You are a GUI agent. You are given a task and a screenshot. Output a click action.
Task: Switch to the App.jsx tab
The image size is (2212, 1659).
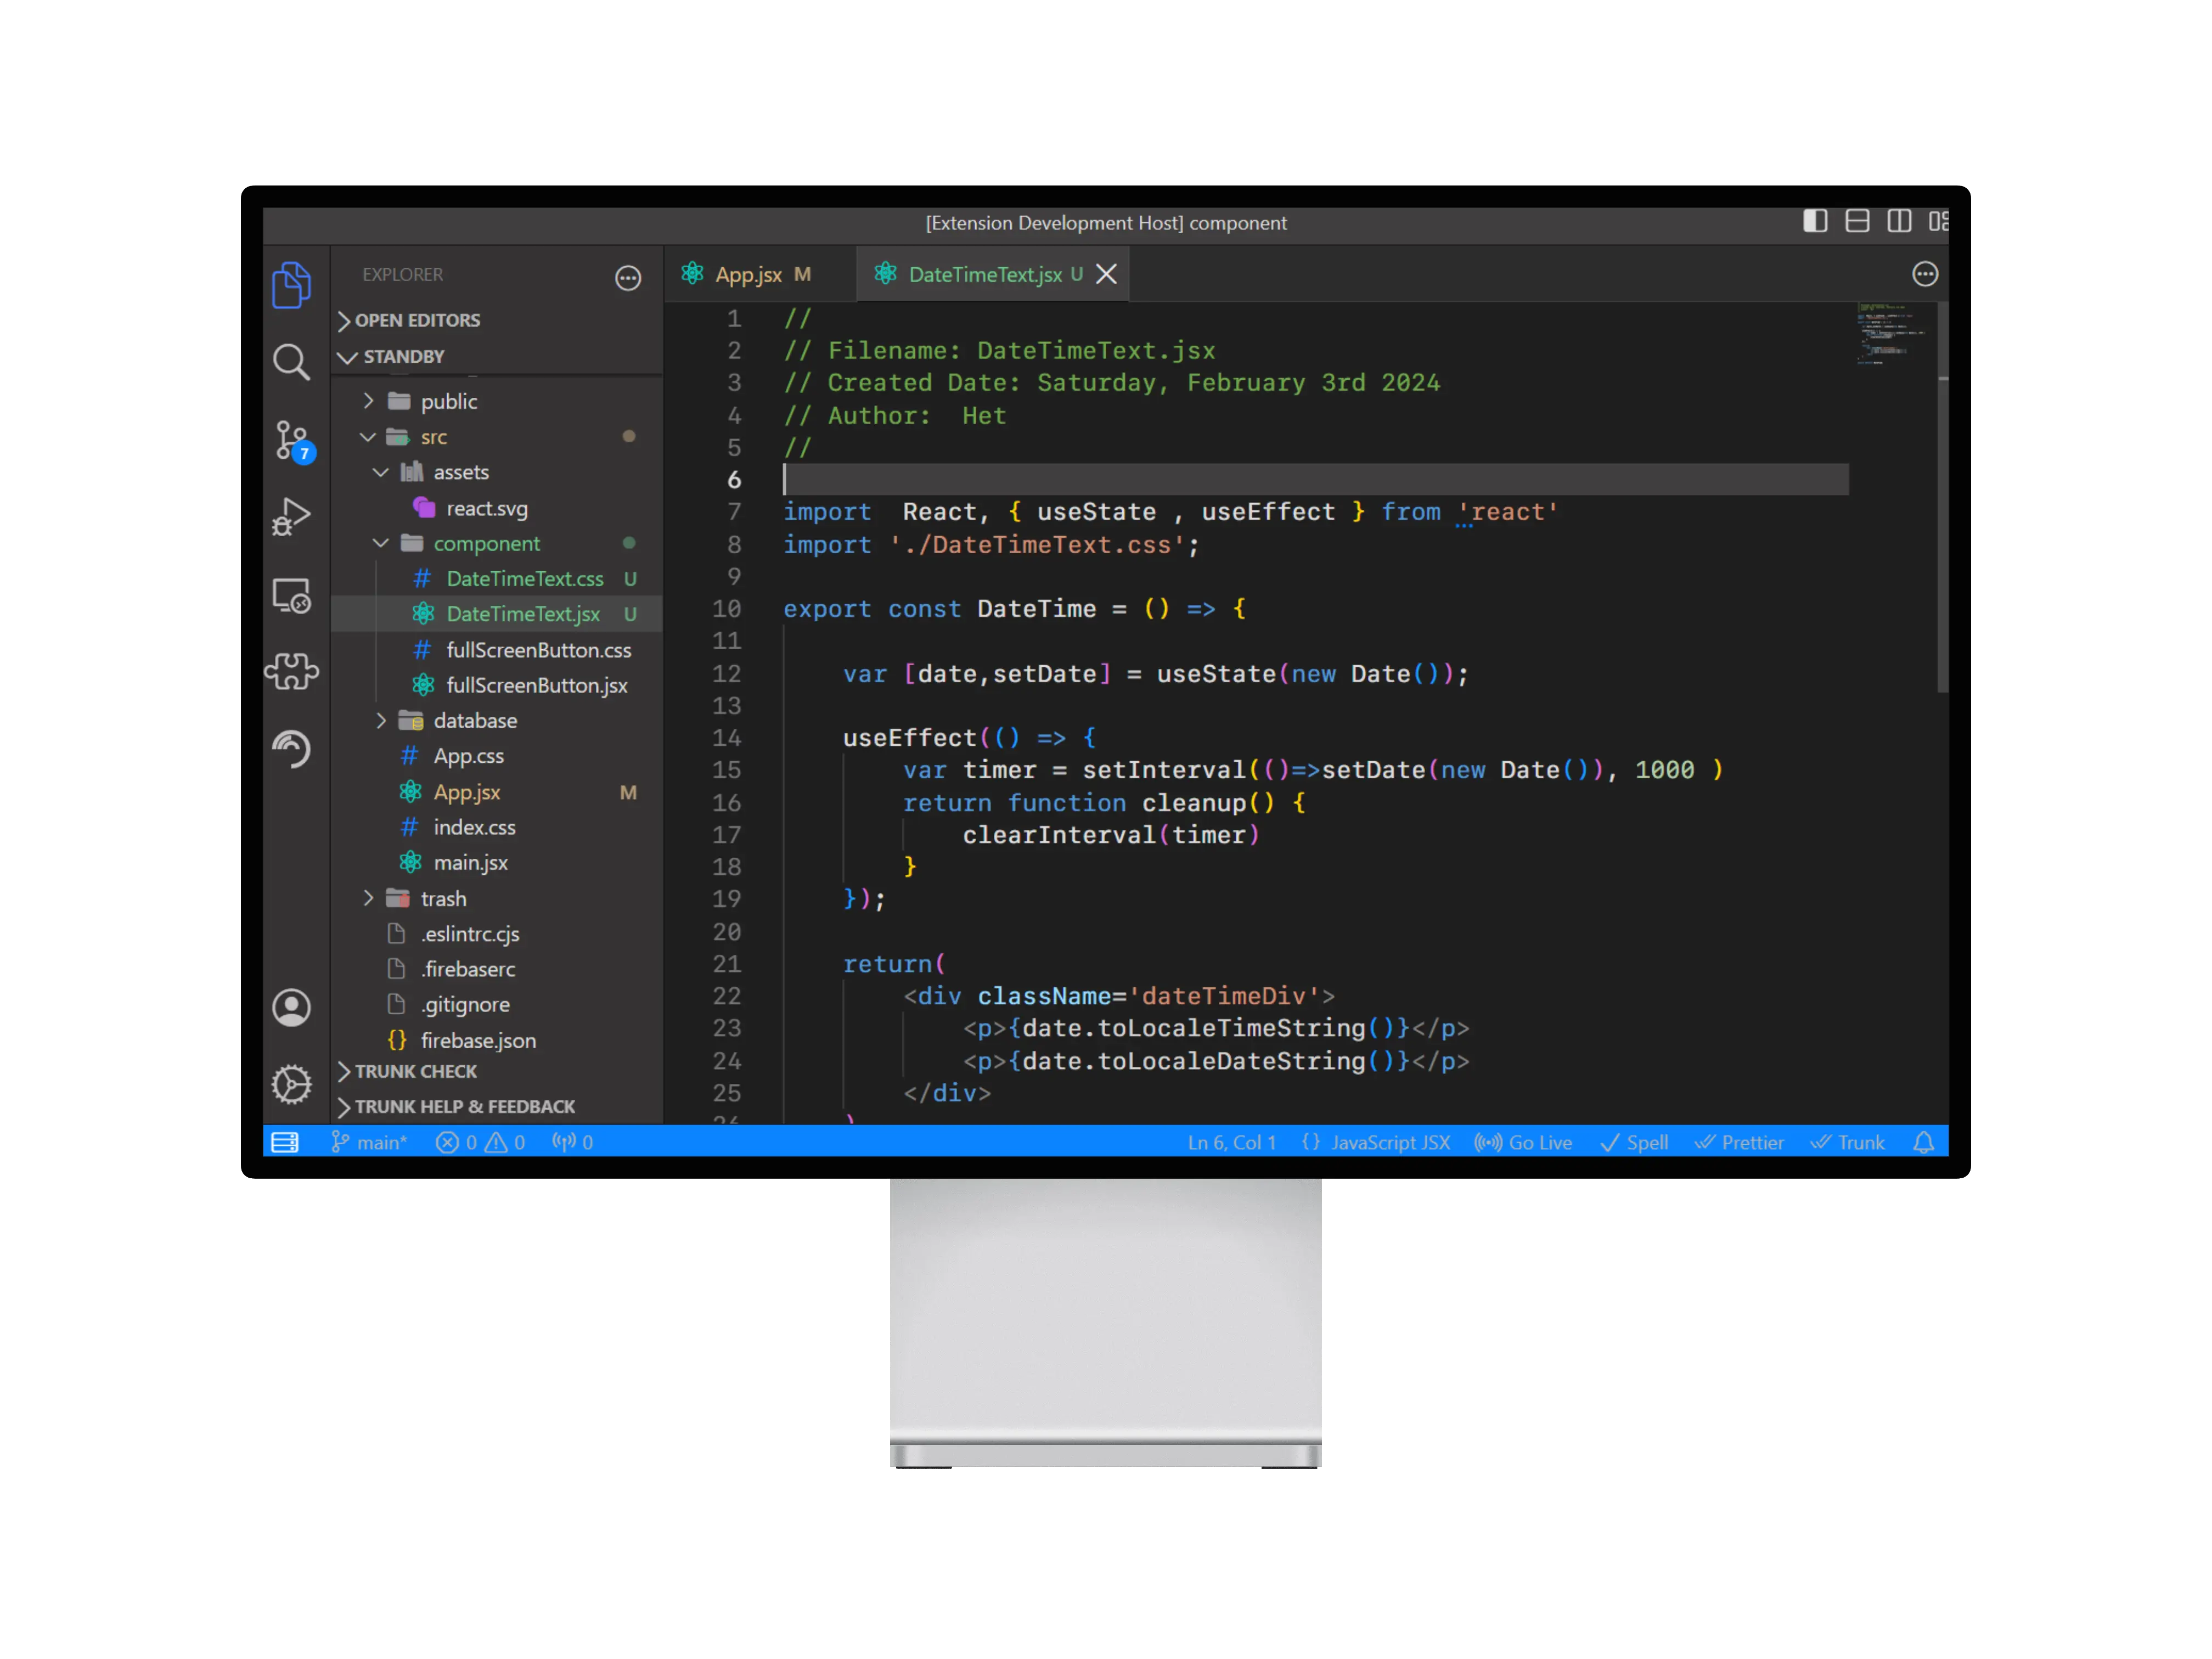748,273
